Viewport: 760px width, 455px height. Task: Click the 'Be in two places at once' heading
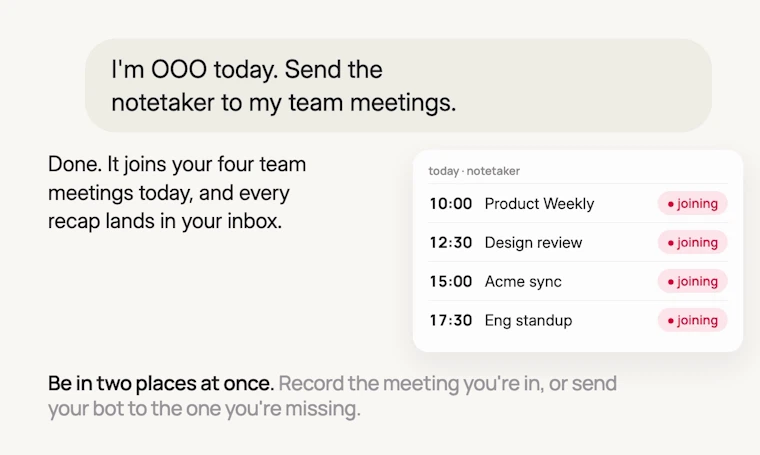coord(161,383)
